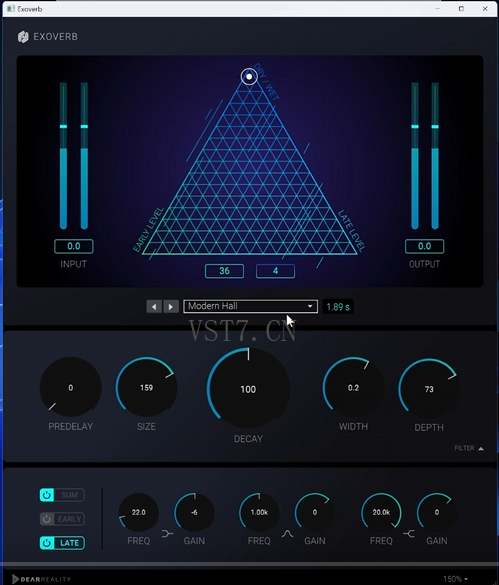Click the OUTPUT gain value box
Viewport: 499px width, 585px height.
click(424, 246)
